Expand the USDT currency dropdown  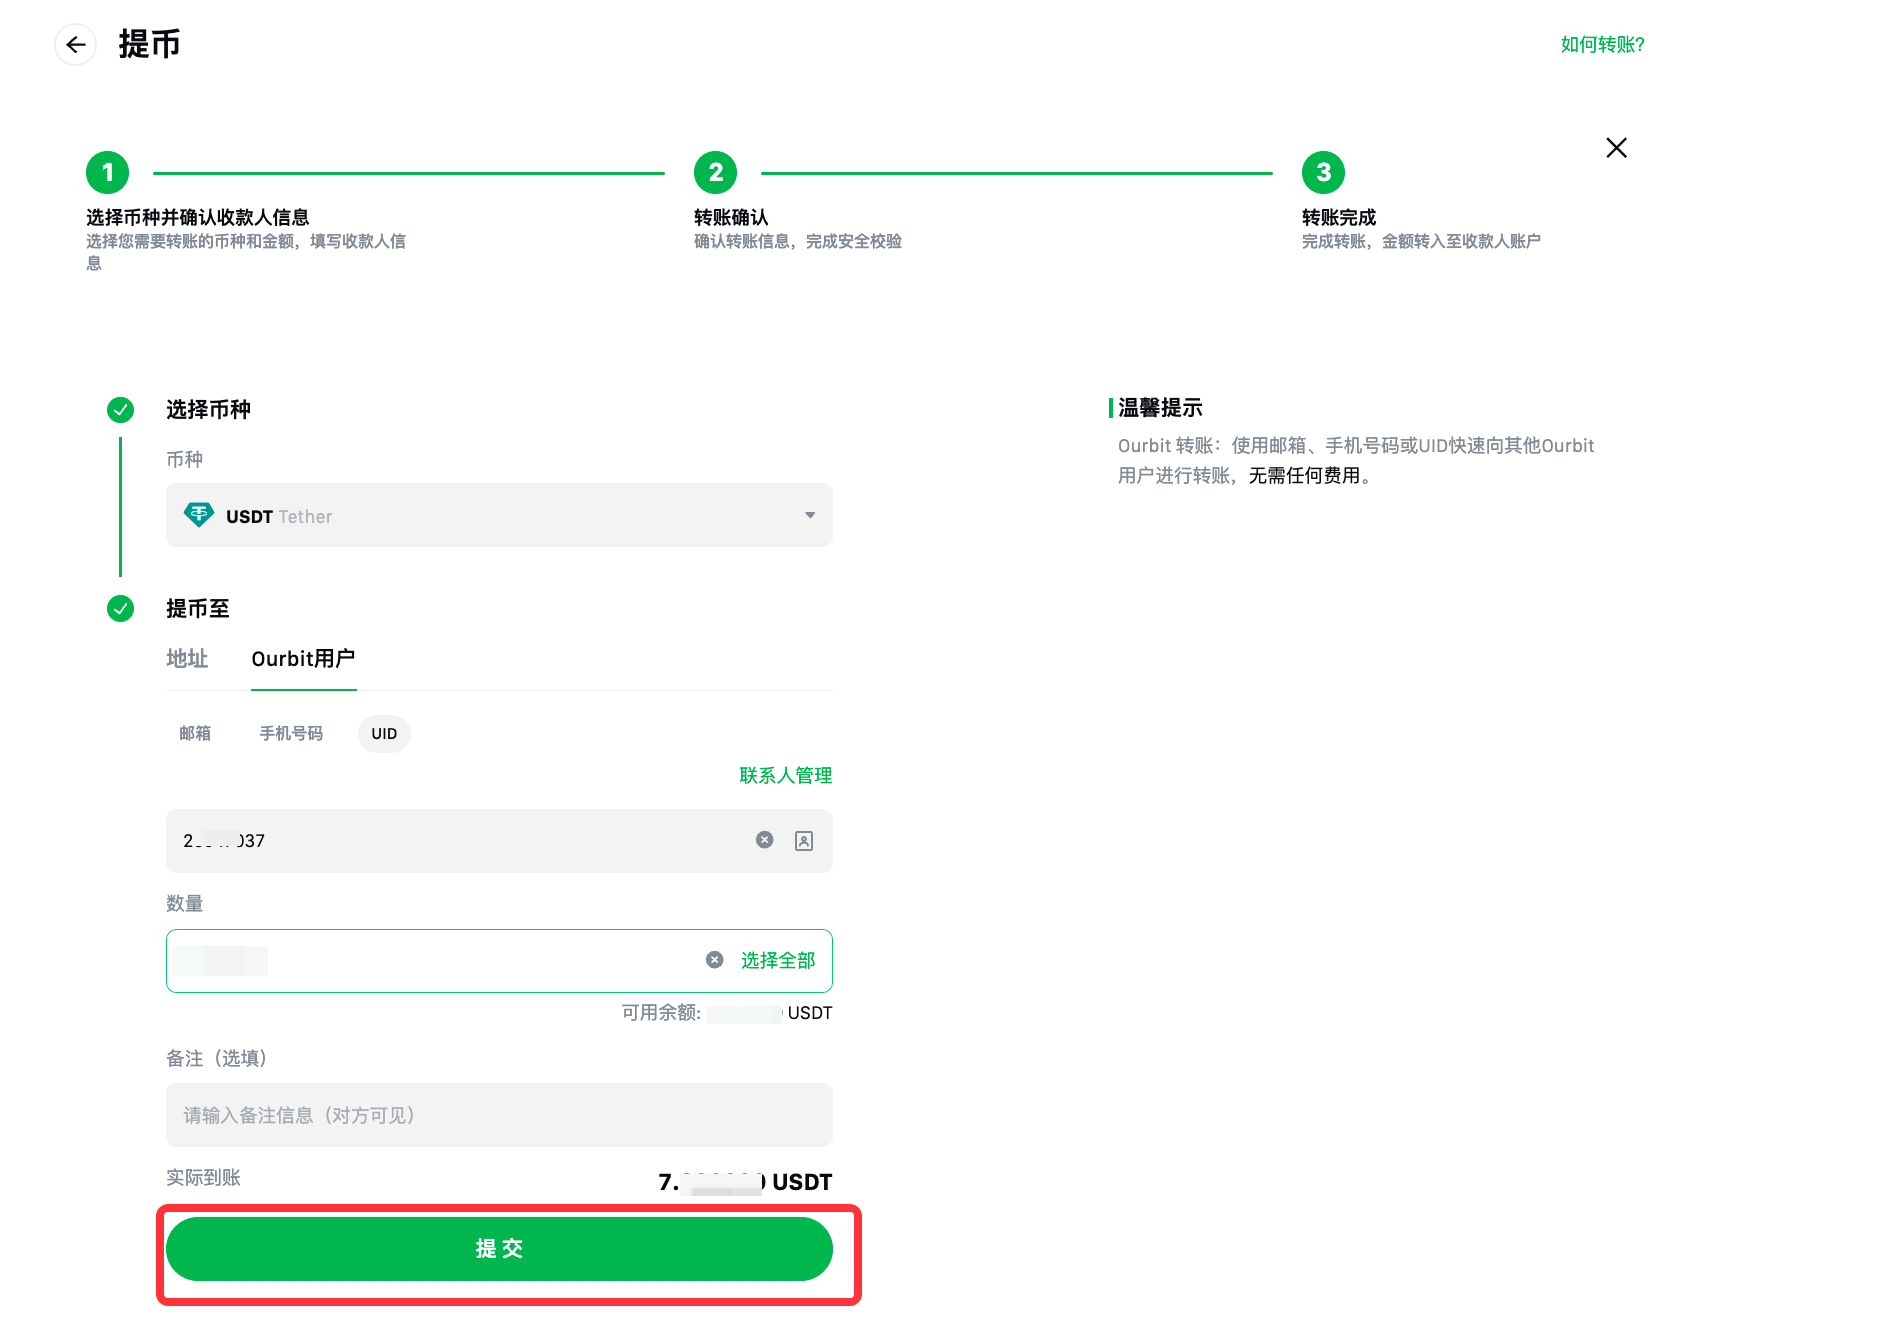tap(809, 516)
